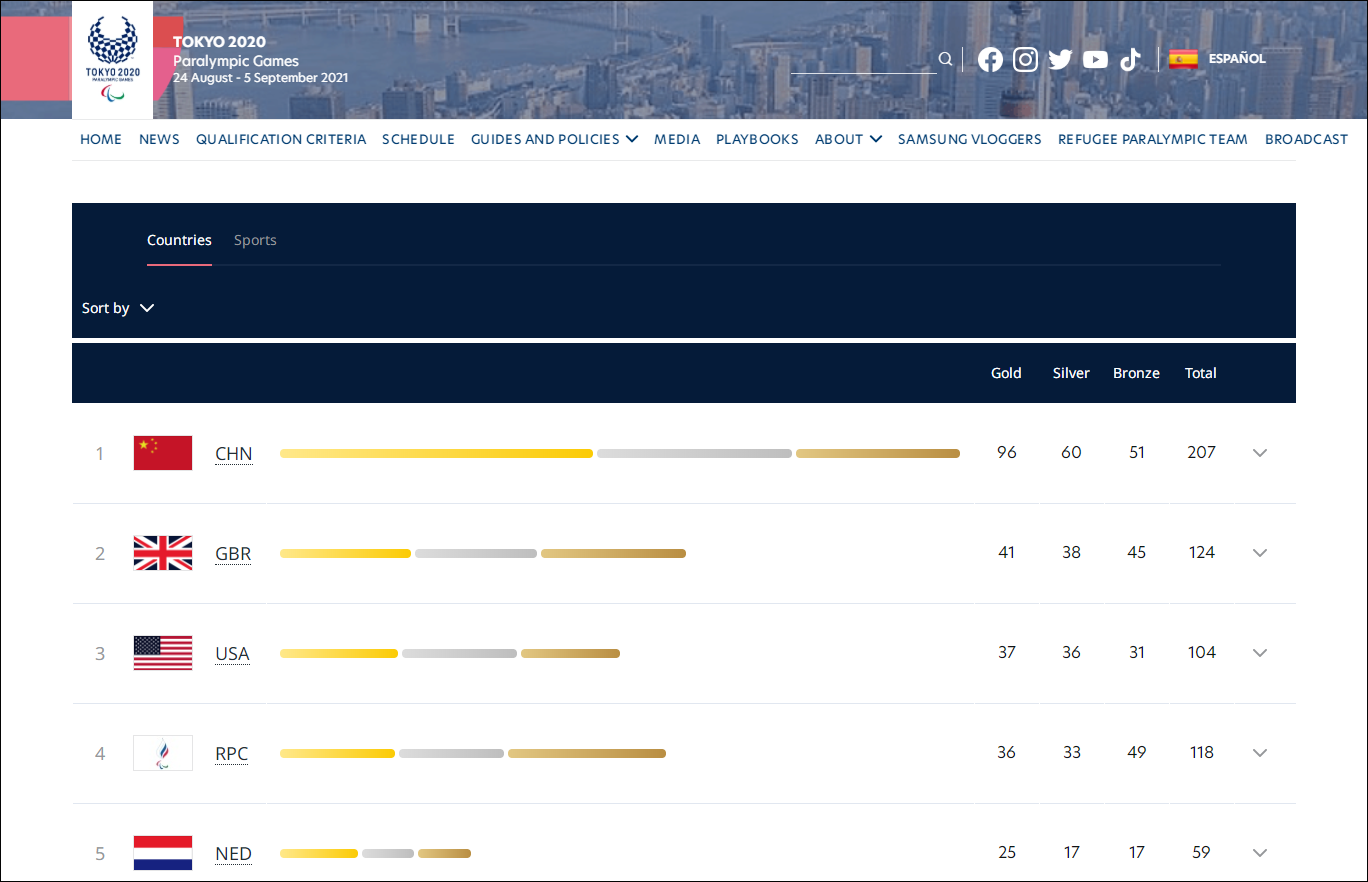
Task: Open the Twitter social icon
Action: tap(1060, 60)
